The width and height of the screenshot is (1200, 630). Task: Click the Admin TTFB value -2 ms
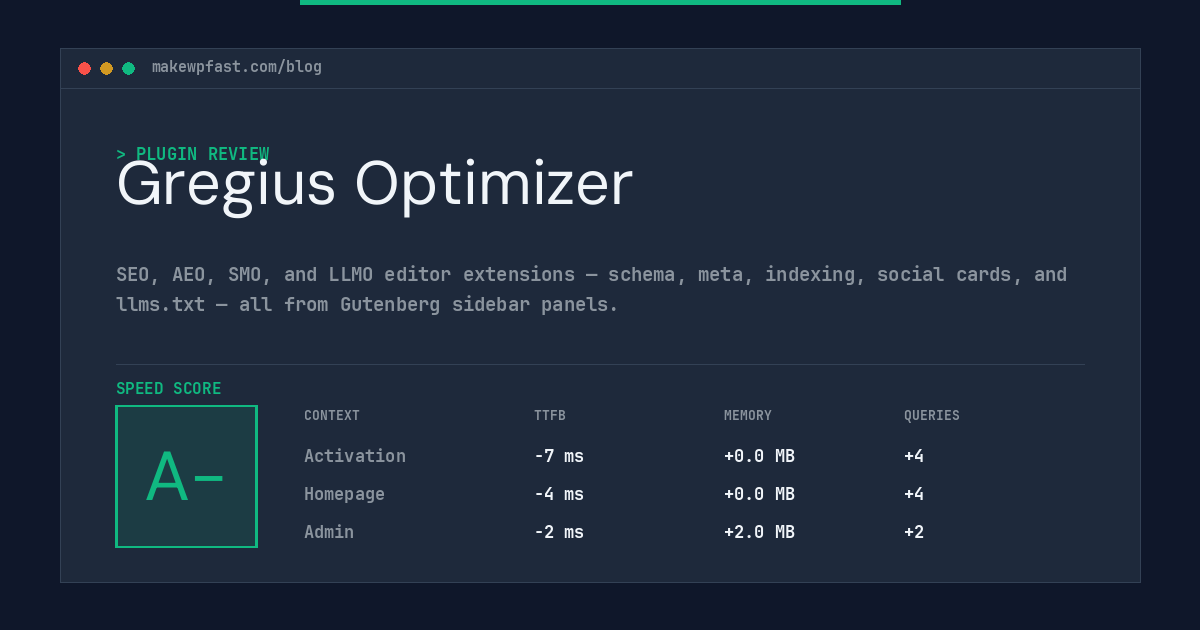point(559,532)
